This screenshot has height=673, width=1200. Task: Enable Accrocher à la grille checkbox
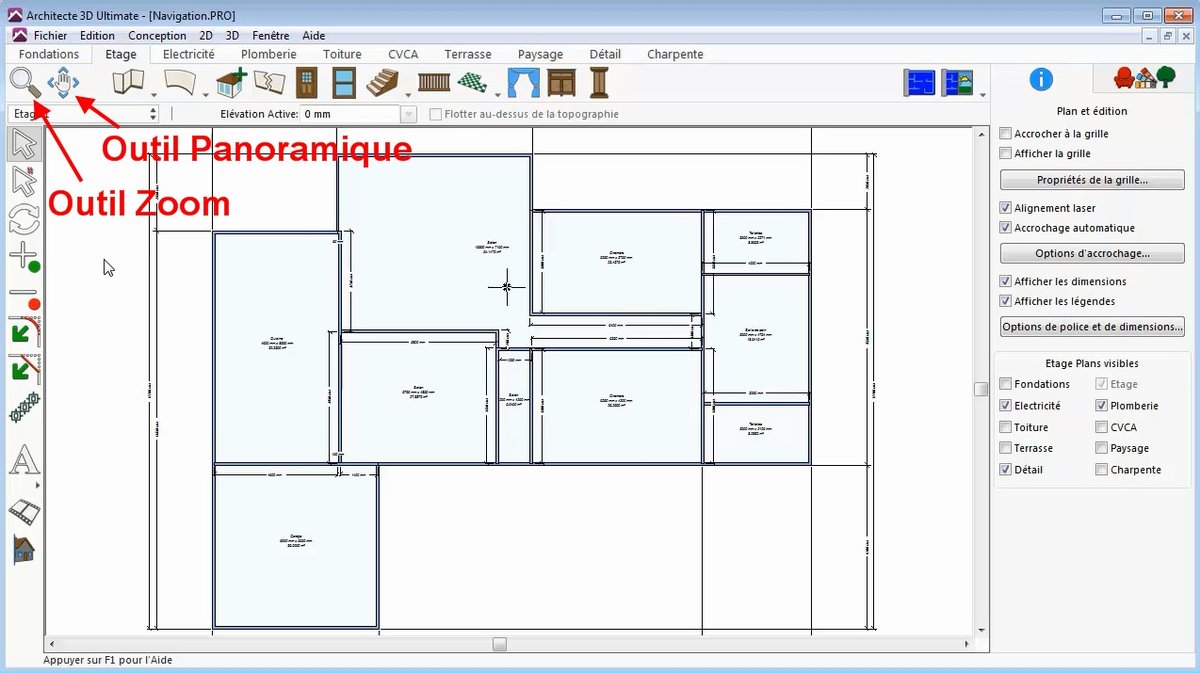[1006, 133]
